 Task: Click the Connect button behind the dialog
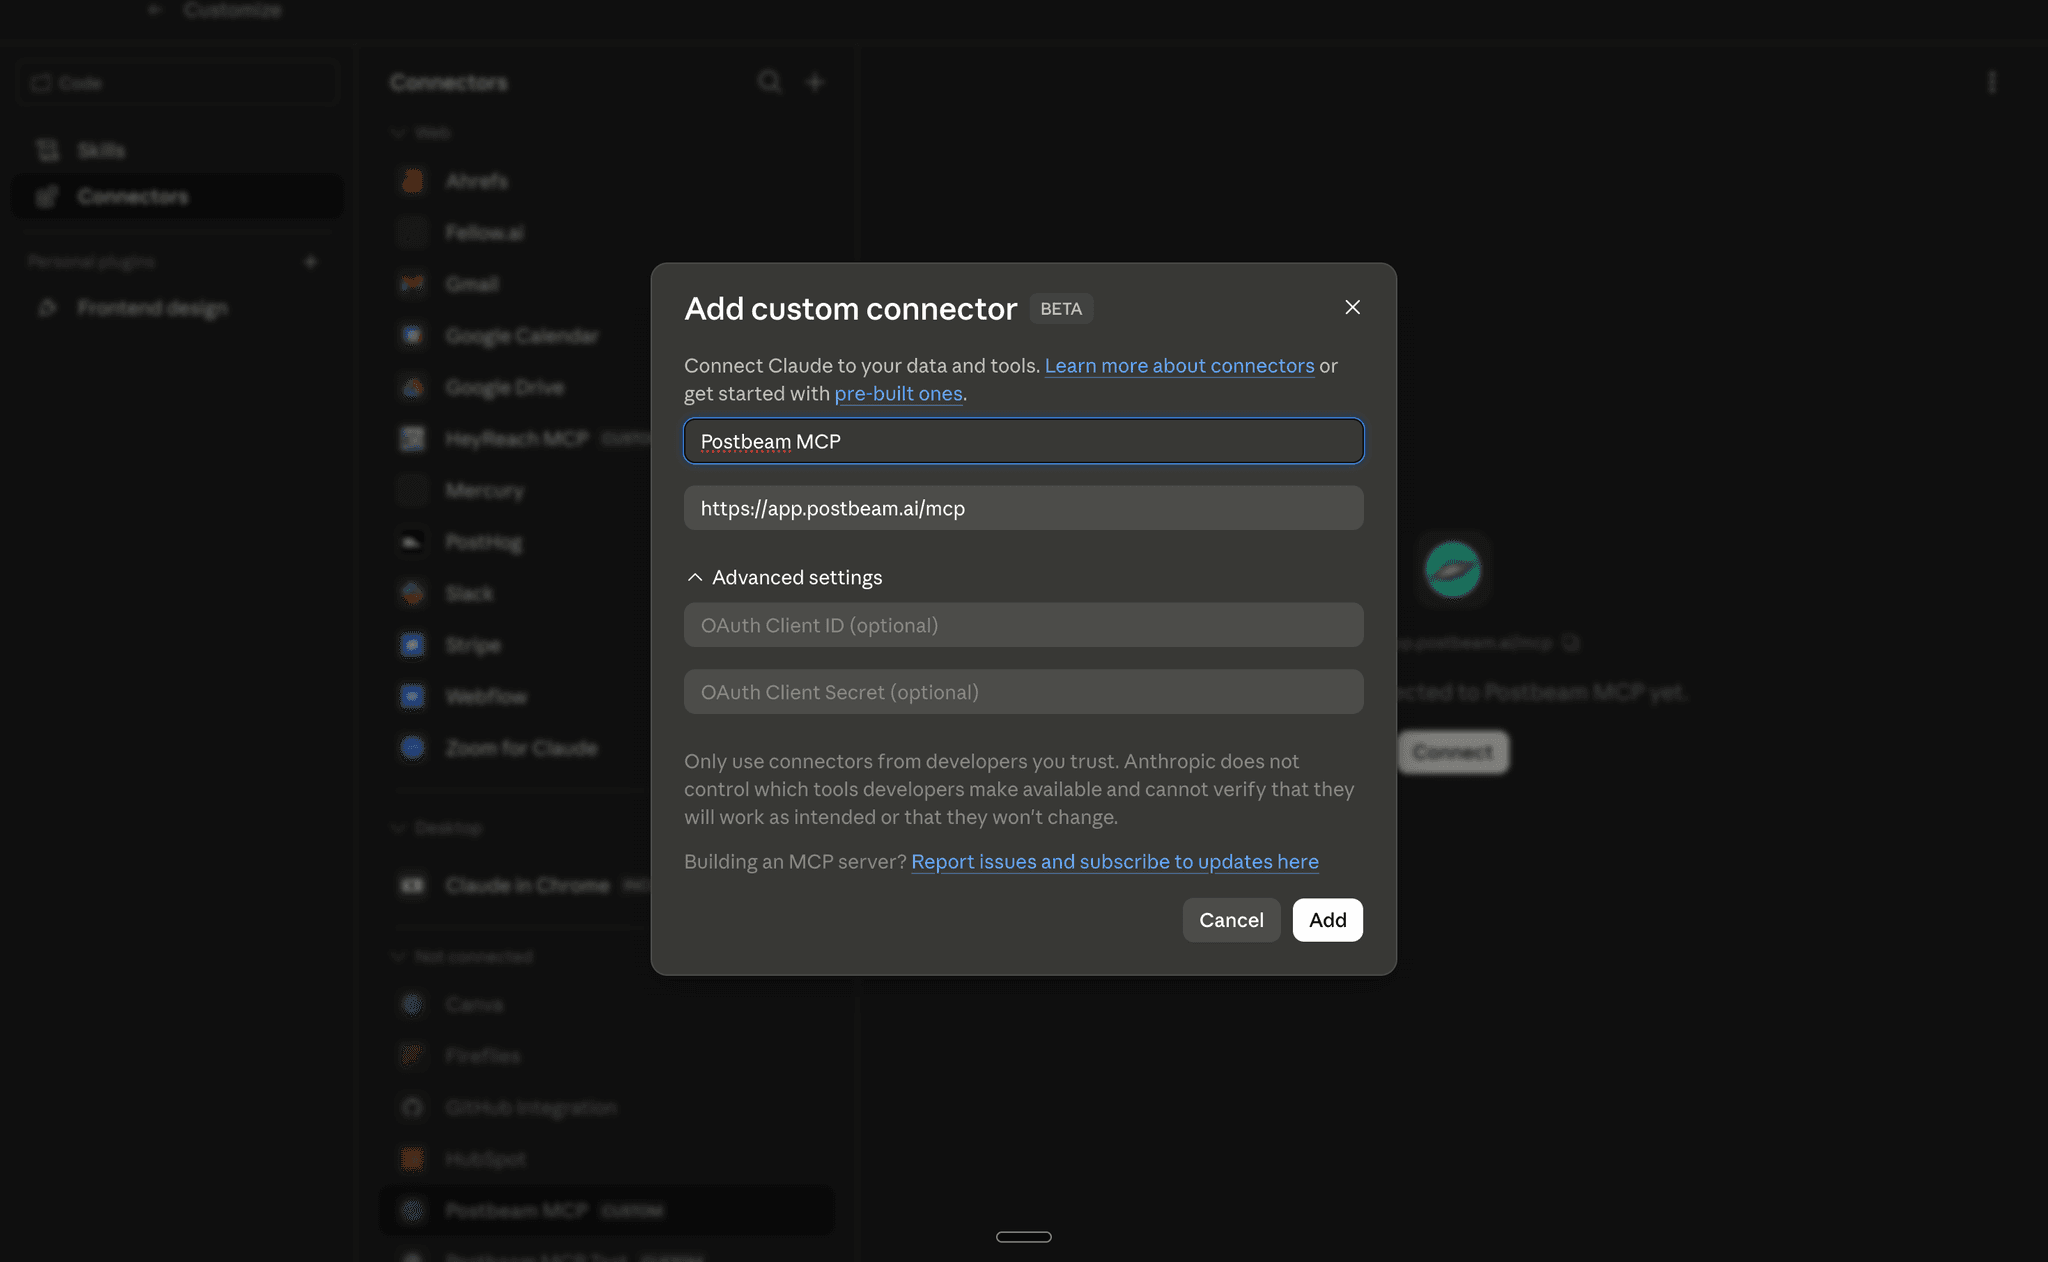click(x=1452, y=752)
